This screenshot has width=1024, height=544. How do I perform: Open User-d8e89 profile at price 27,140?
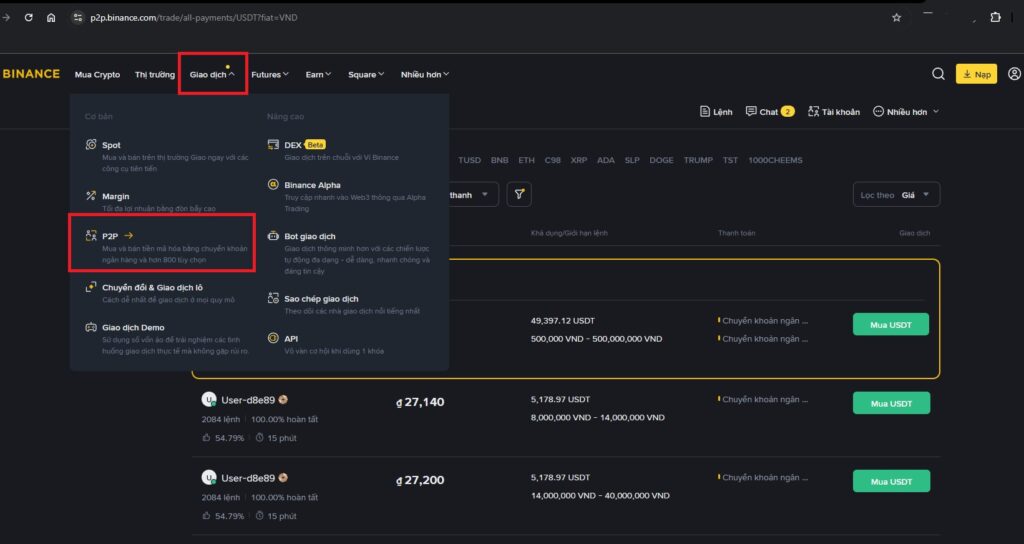[248, 400]
